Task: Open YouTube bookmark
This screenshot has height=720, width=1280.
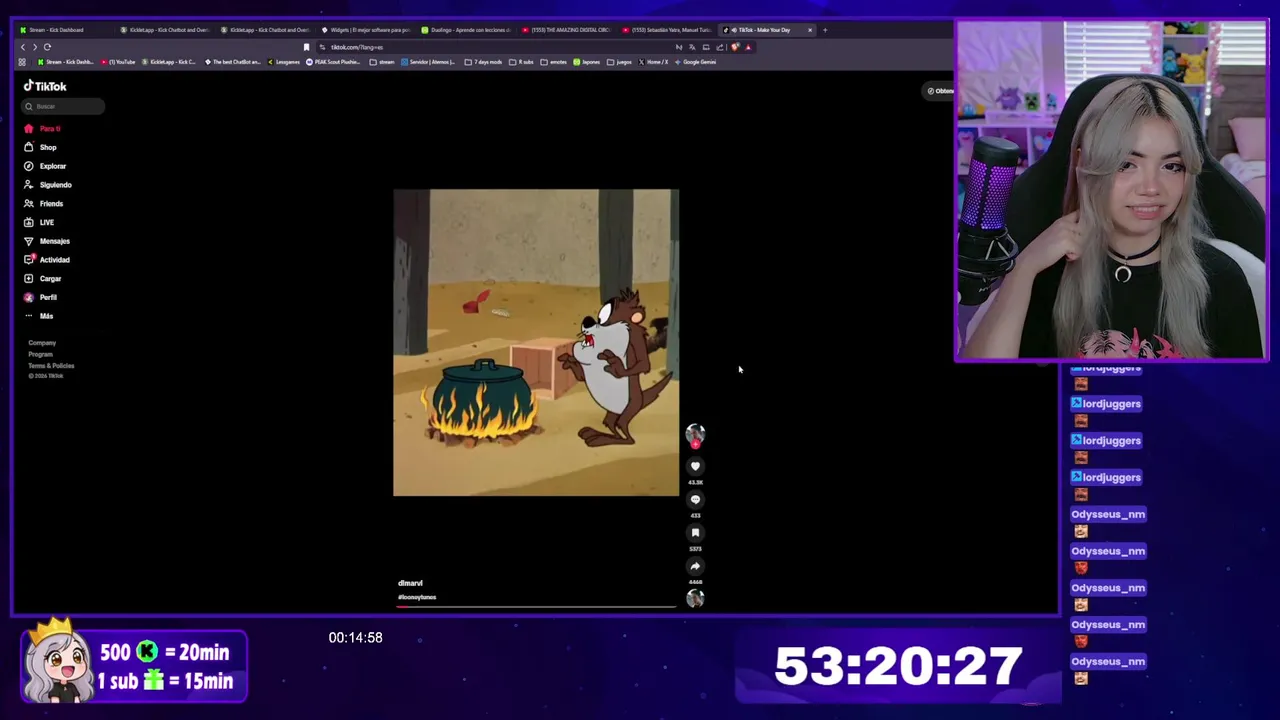Action: pyautogui.click(x=119, y=62)
